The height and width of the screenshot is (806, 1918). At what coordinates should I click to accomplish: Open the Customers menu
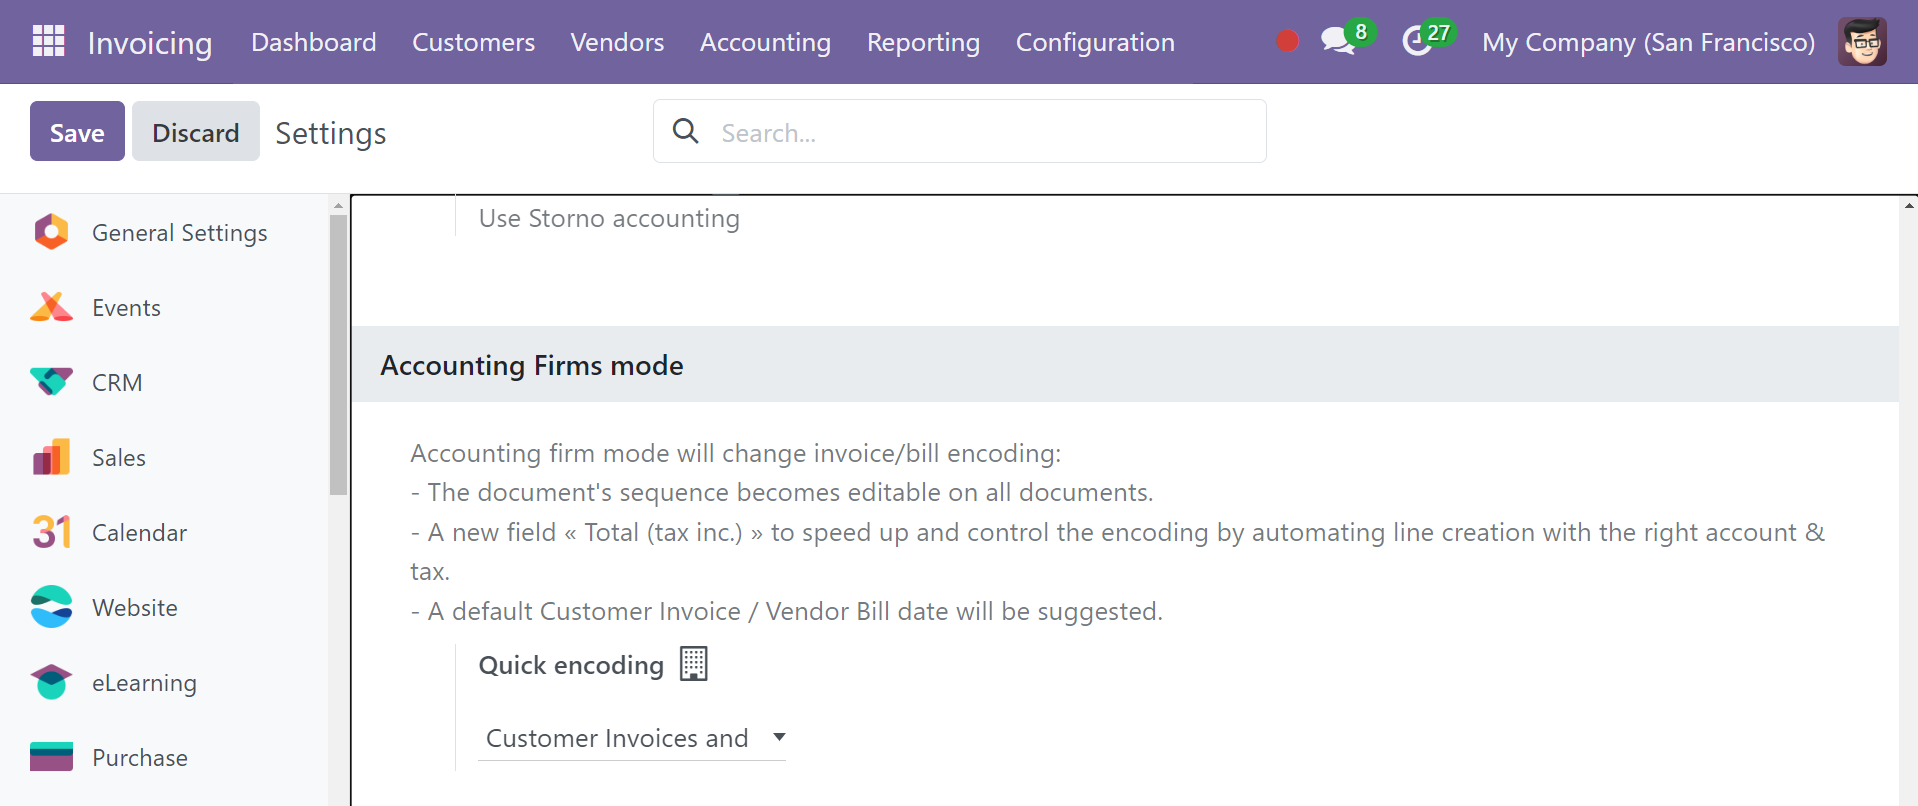473,42
